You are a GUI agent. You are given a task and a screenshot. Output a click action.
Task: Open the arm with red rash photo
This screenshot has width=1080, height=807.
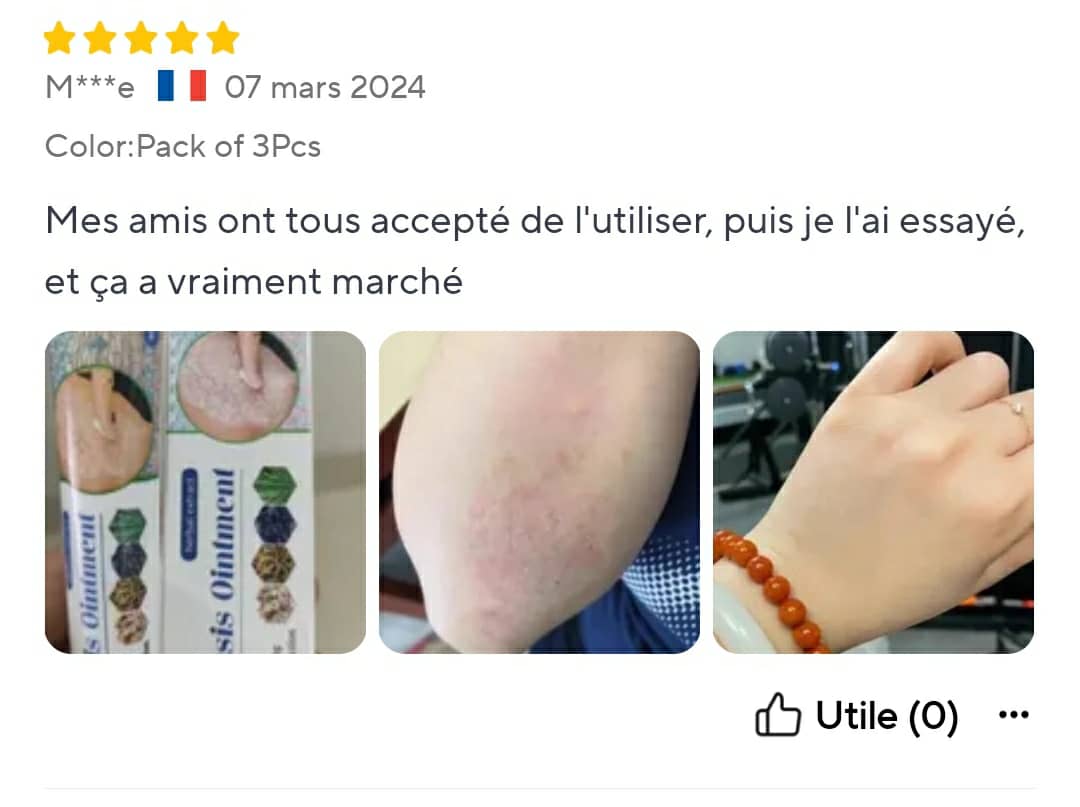pyautogui.click(x=539, y=492)
